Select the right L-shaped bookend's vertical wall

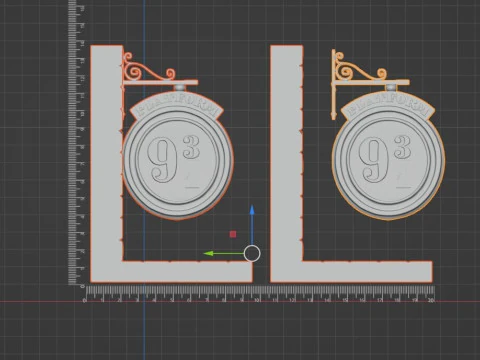pyautogui.click(x=286, y=153)
